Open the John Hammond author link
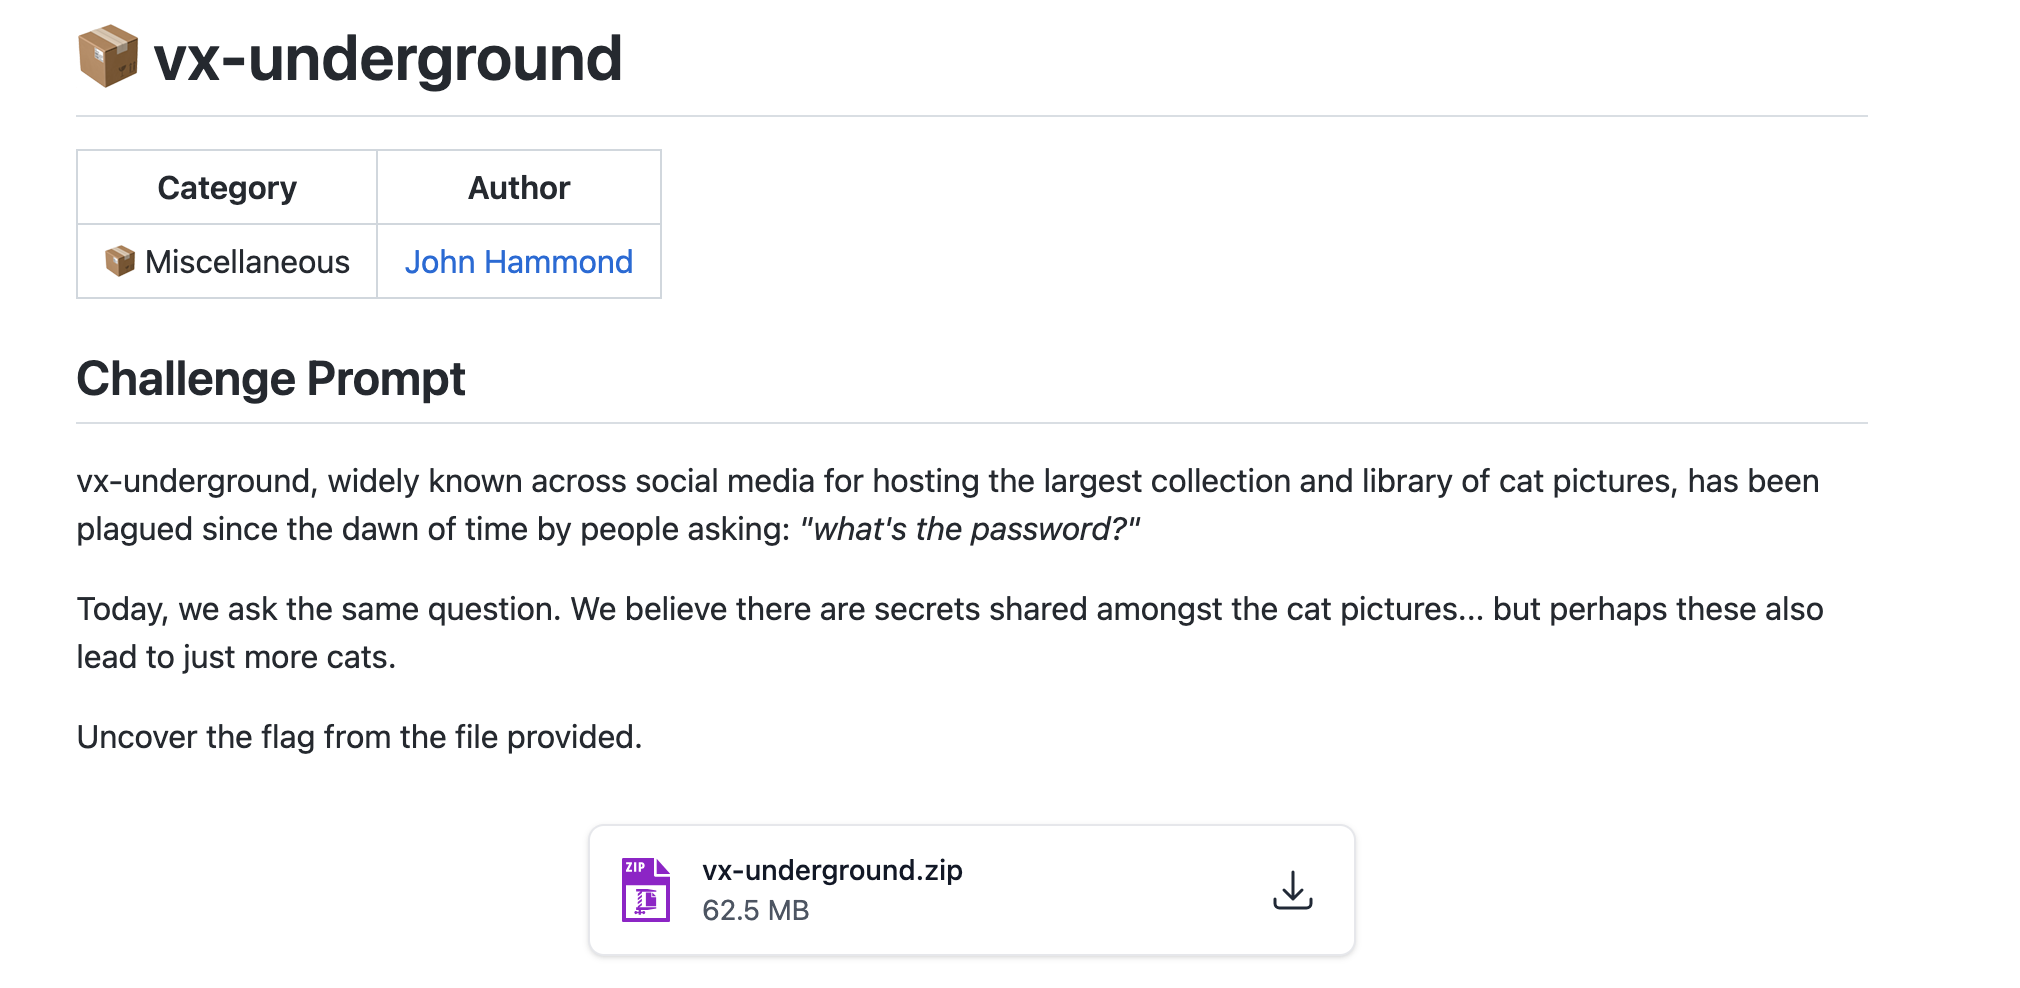This screenshot has height=988, width=2020. 518,262
